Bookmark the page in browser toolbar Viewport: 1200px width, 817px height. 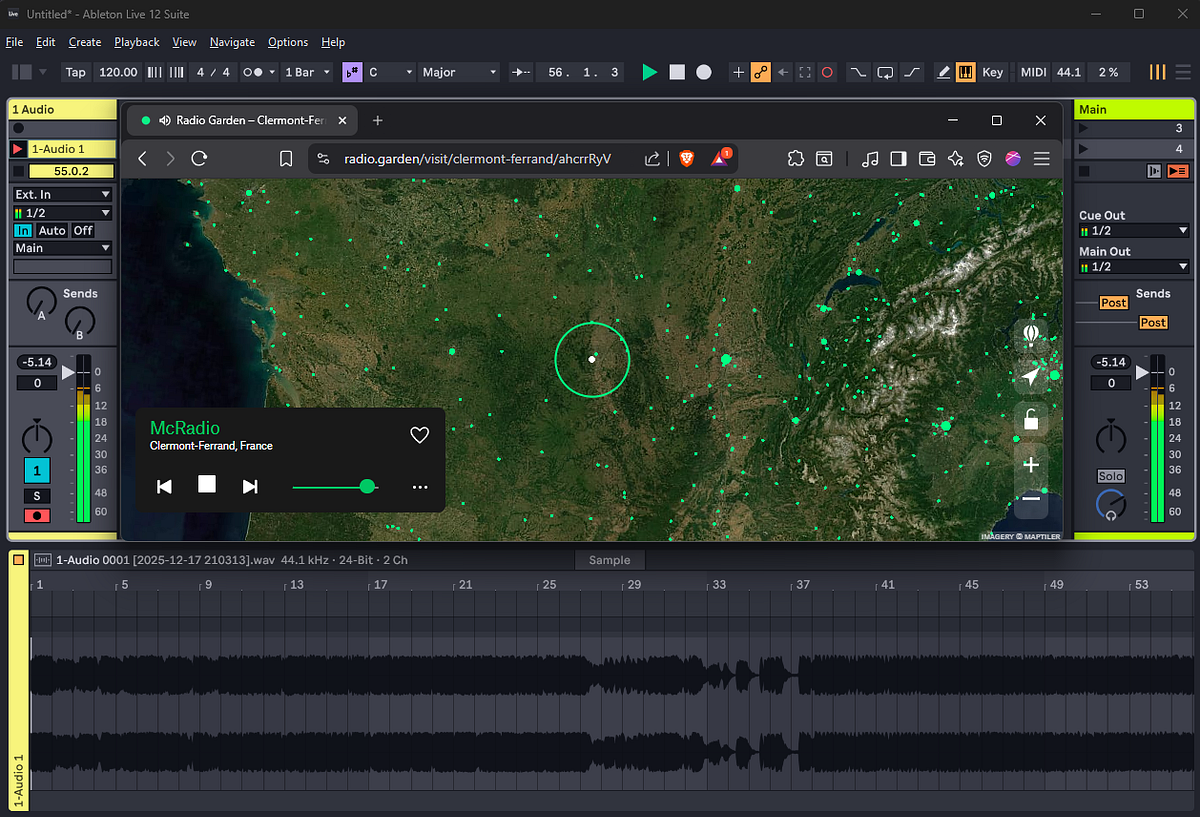286,158
